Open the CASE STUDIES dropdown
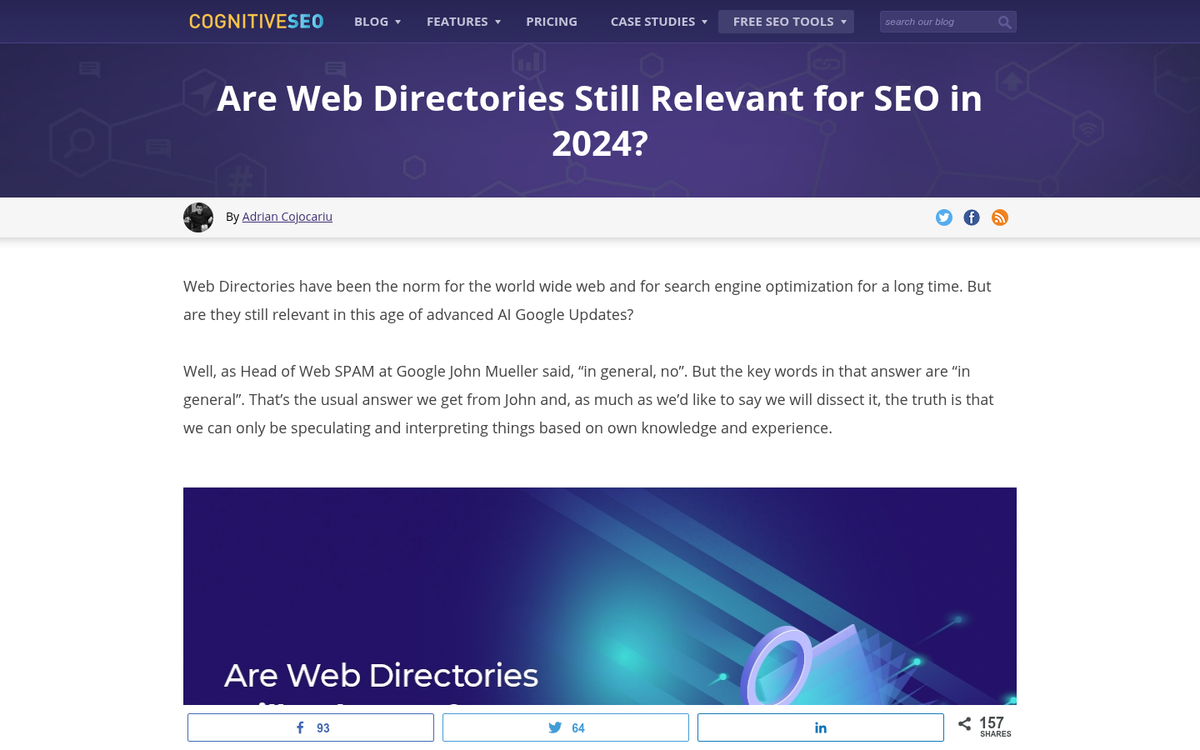Screen dimensions: 1200x750 pos(653,21)
